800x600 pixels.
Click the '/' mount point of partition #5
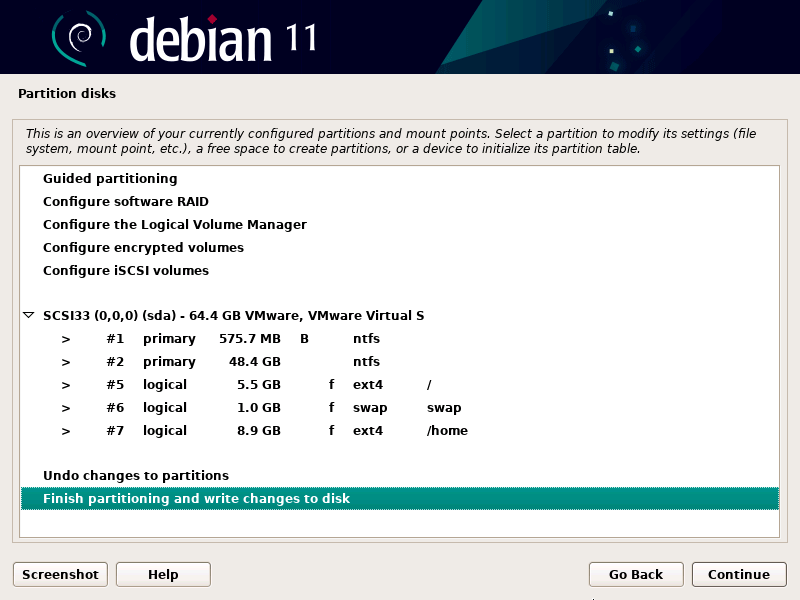429,385
